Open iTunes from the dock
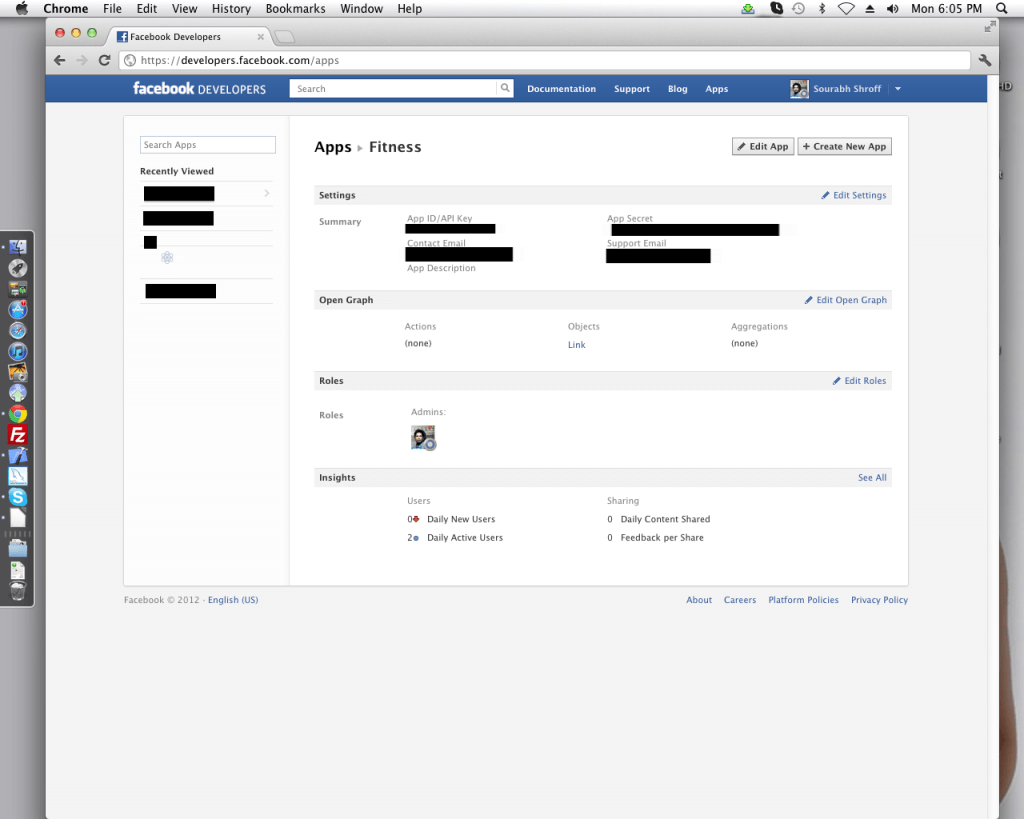Screen dimensions: 1024x819 (x=18, y=351)
